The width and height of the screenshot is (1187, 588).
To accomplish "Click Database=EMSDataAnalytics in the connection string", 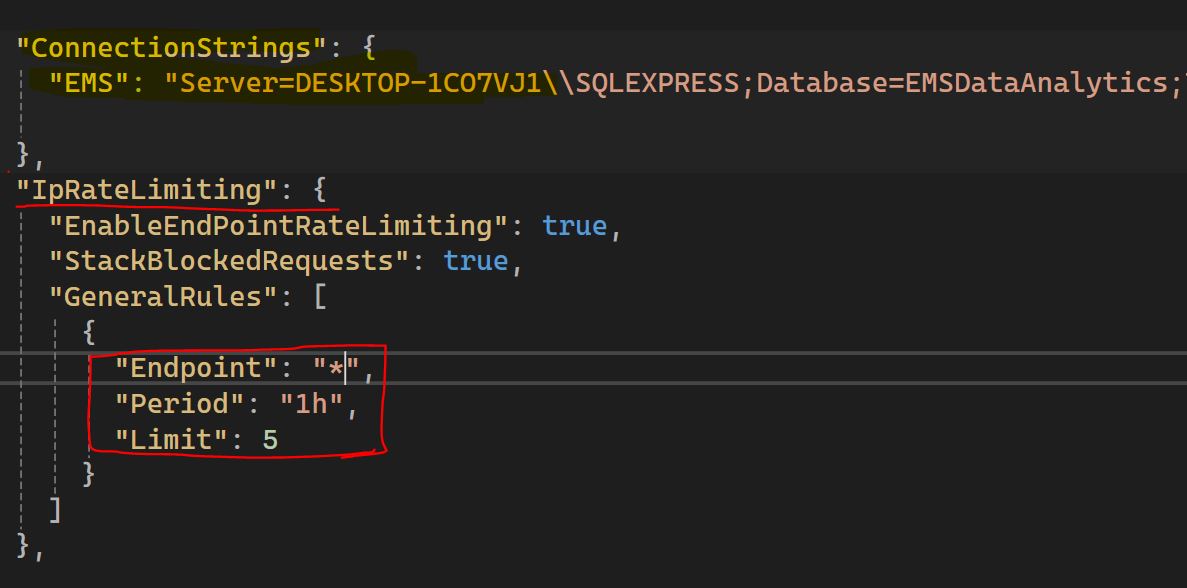I will coord(1012,83).
